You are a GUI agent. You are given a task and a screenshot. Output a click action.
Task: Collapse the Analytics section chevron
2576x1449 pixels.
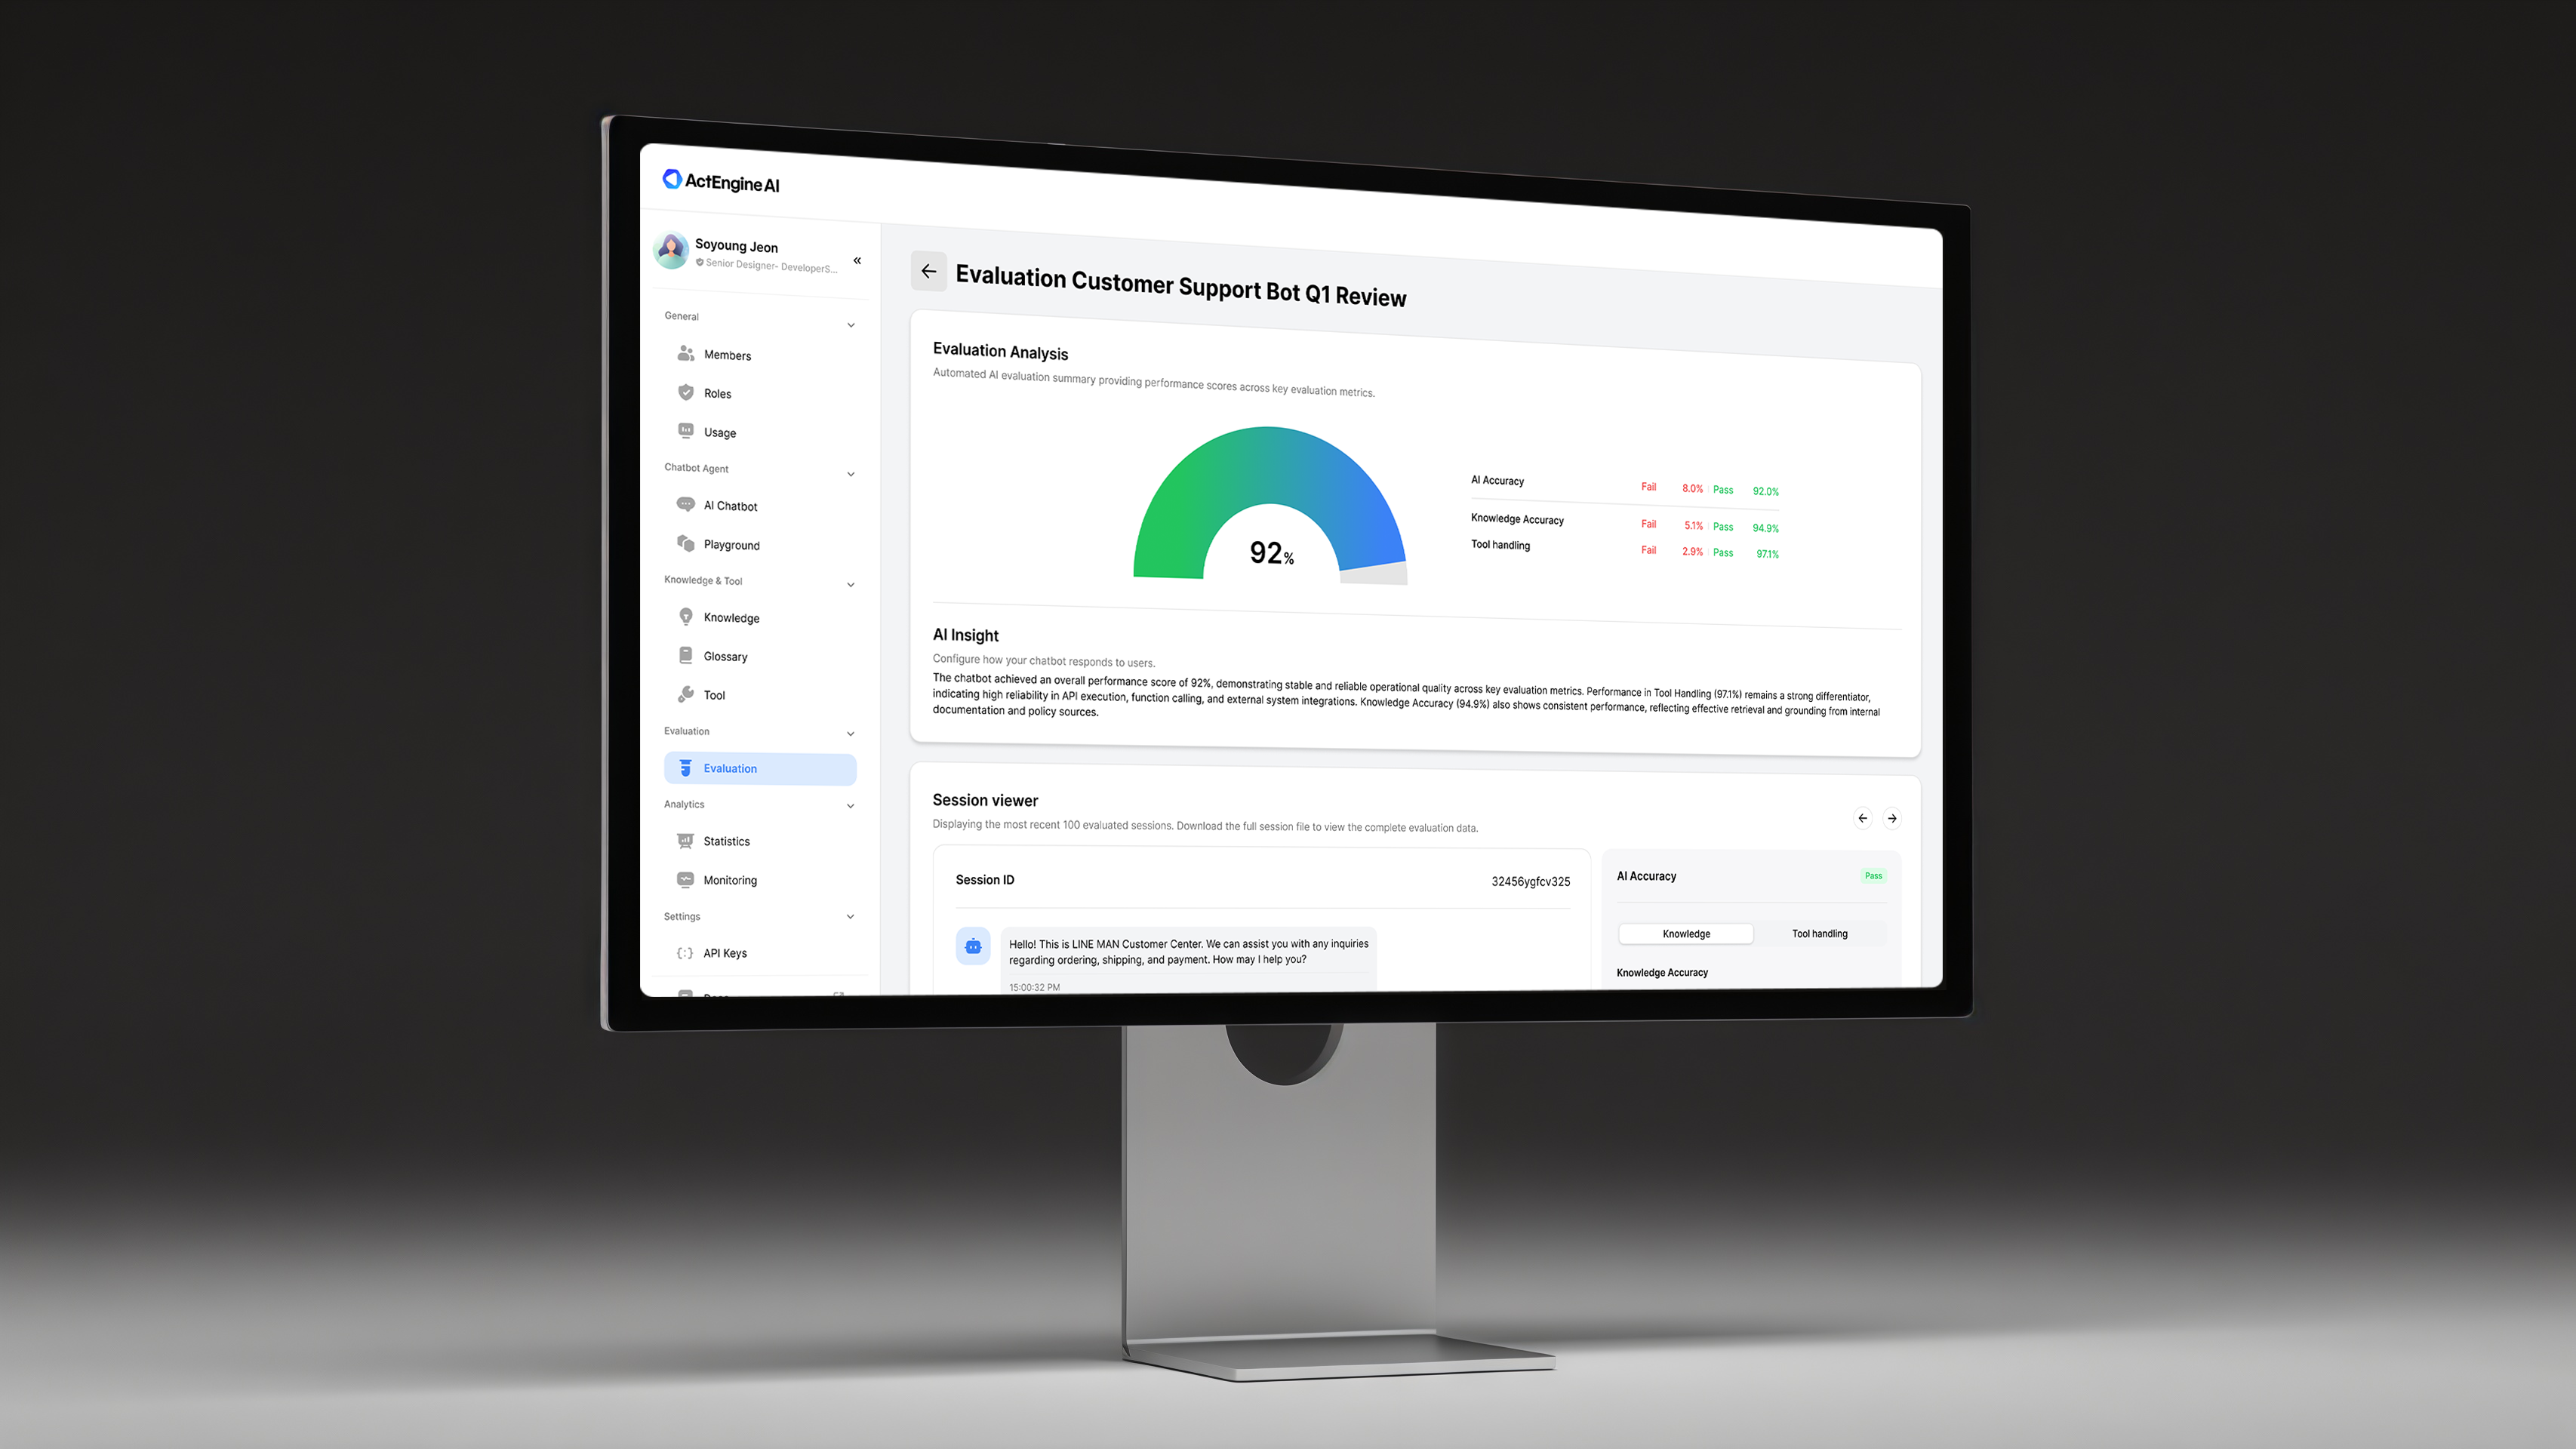pos(851,806)
